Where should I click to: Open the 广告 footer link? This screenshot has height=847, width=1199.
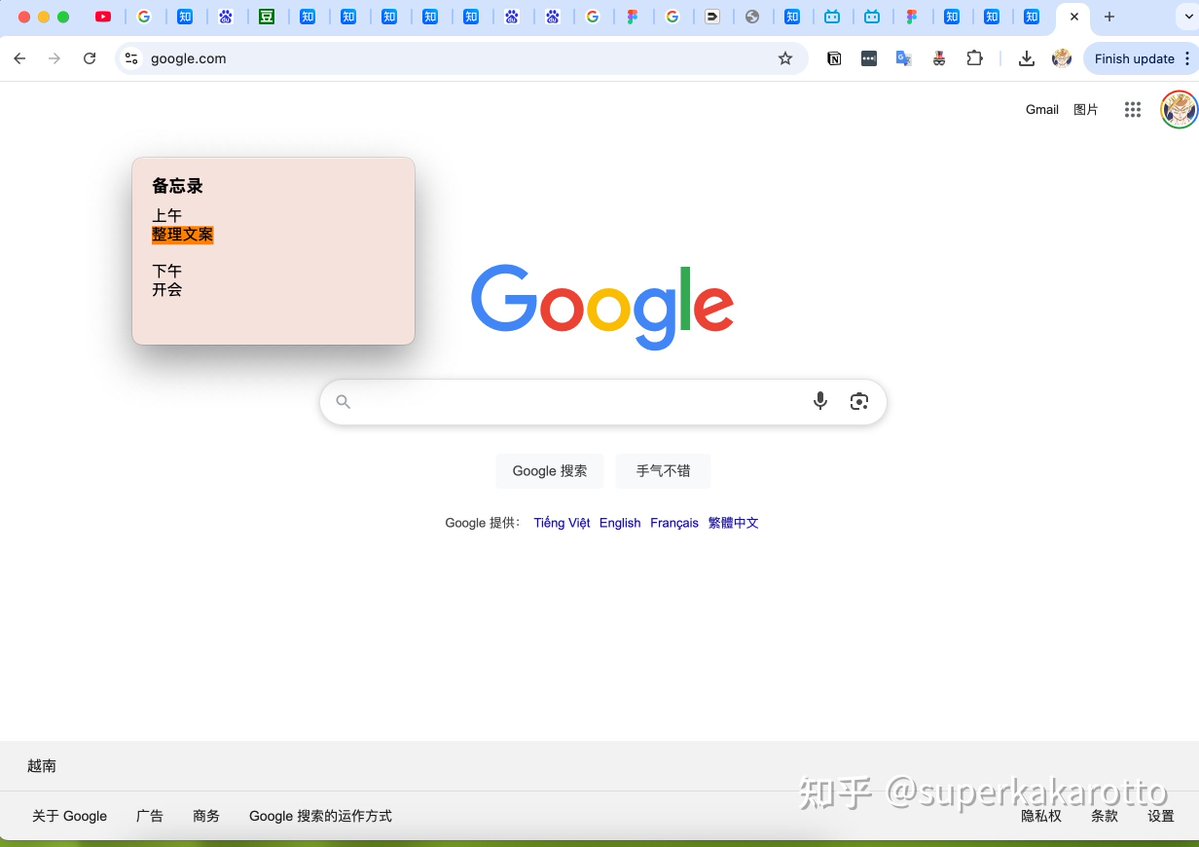(x=150, y=816)
